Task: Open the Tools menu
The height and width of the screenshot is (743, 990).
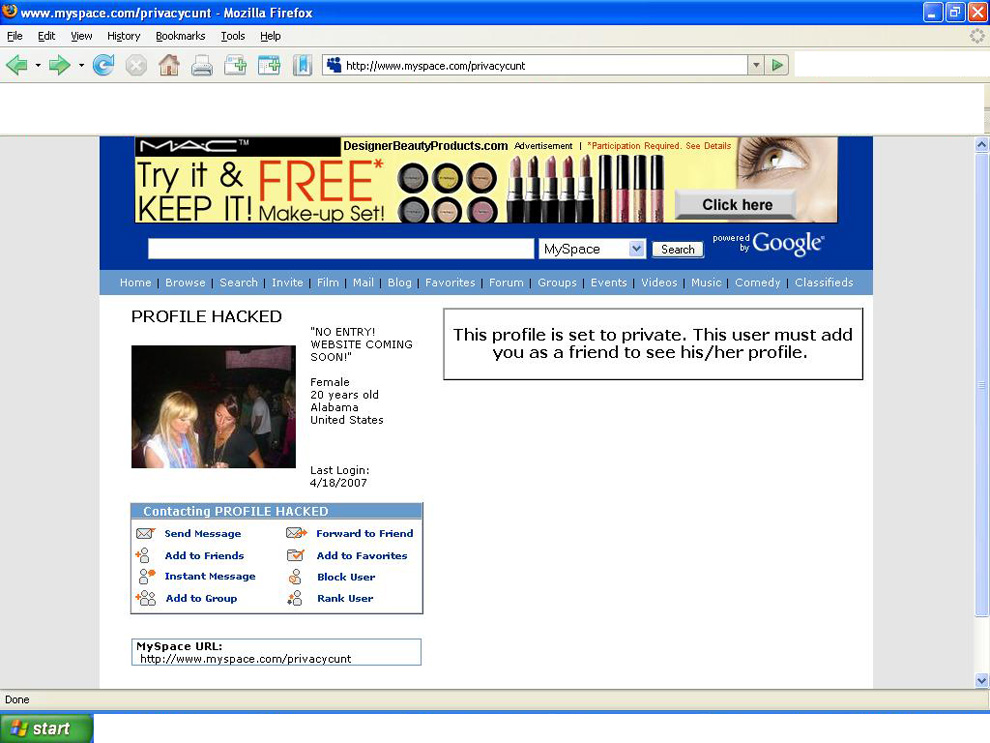Action: coord(233,36)
